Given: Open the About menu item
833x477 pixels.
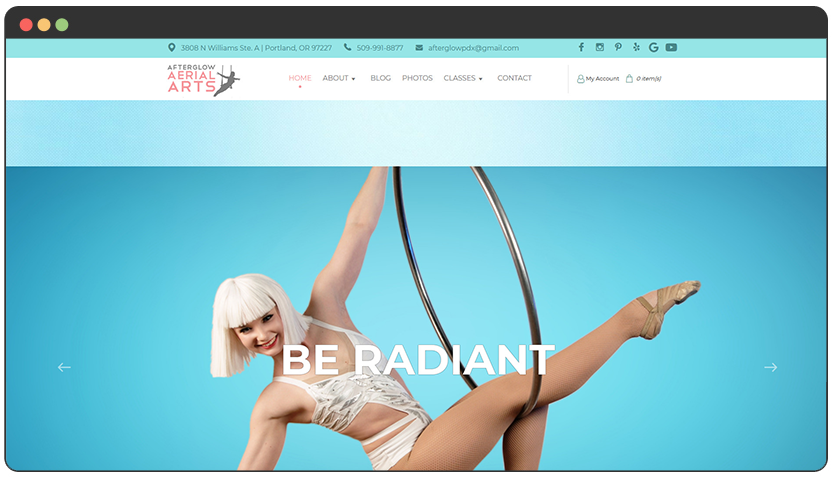Looking at the screenshot, I should (x=335, y=78).
